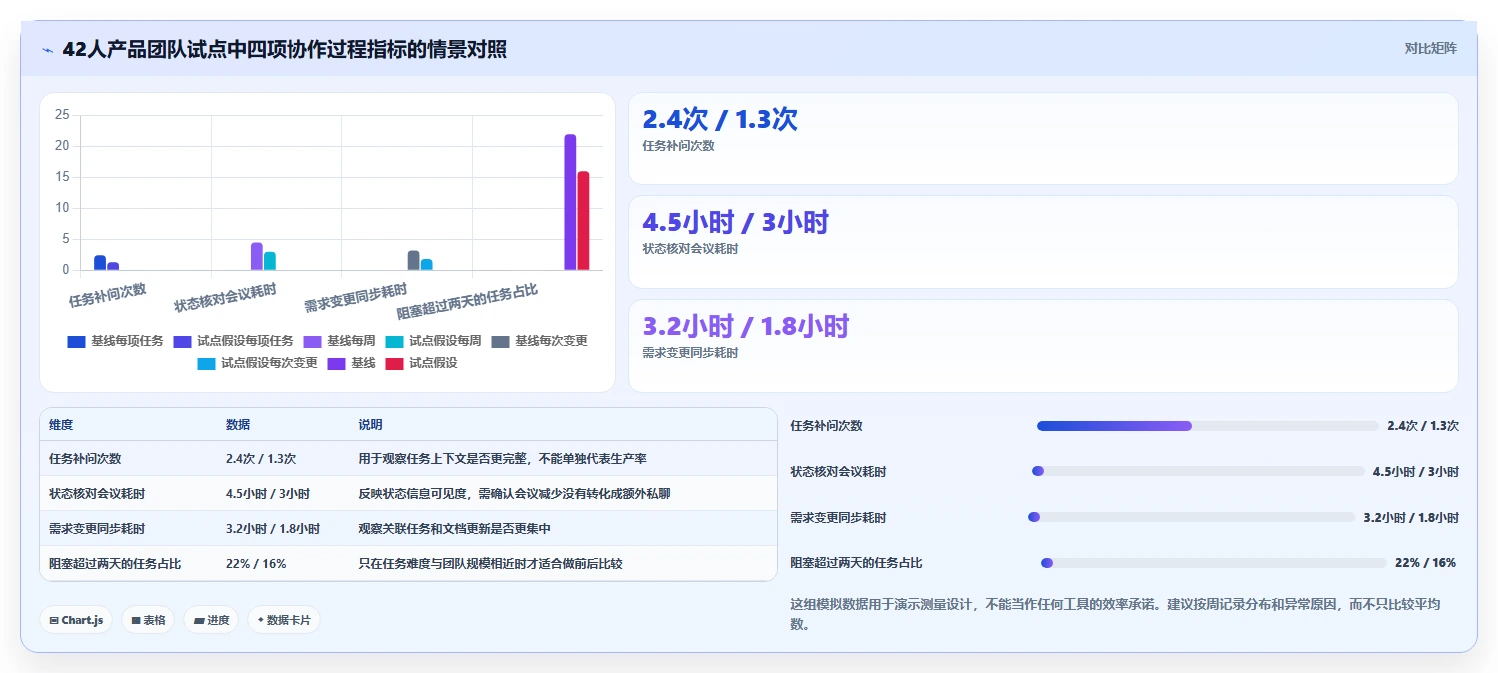
Task: Open the 表格 chip
Action: (148, 620)
